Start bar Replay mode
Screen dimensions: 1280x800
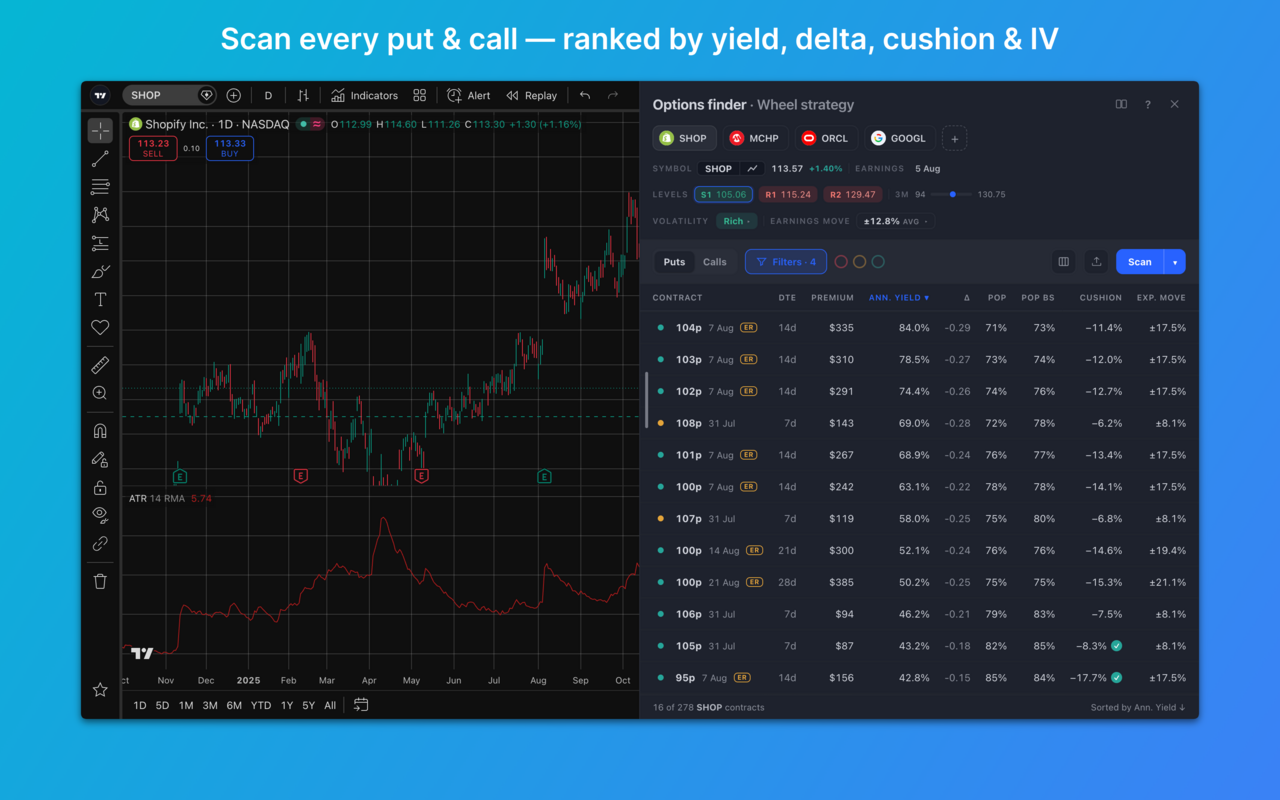pyautogui.click(x=532, y=95)
